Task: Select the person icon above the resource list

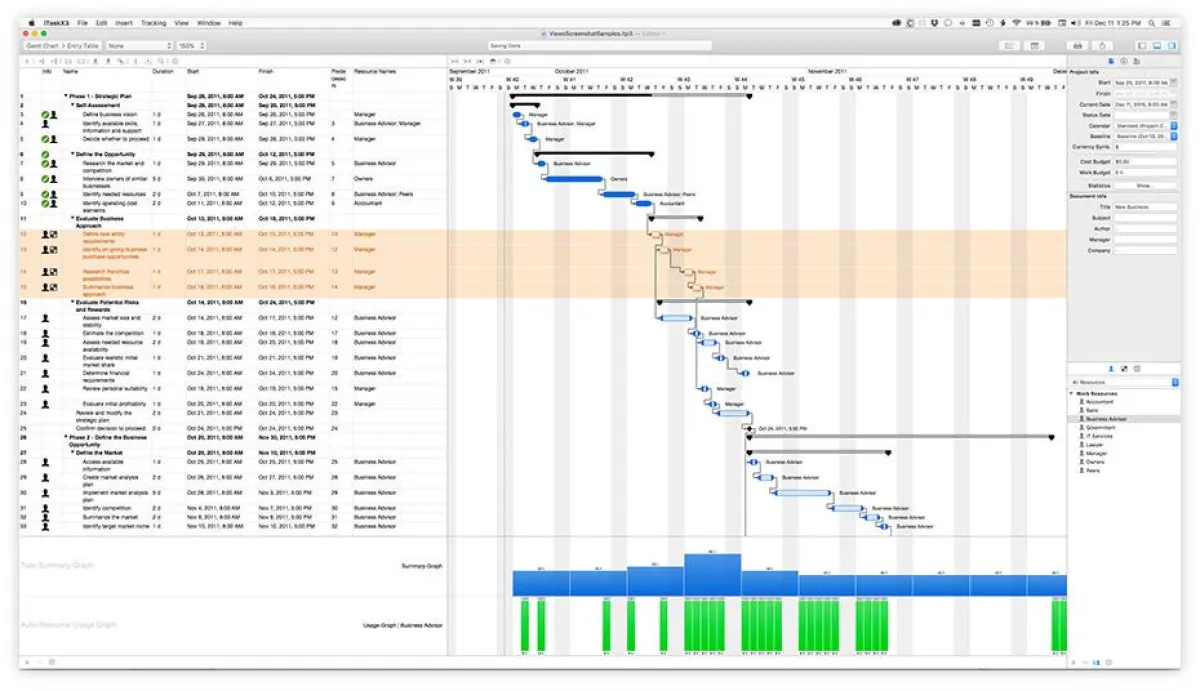Action: pyautogui.click(x=1111, y=368)
